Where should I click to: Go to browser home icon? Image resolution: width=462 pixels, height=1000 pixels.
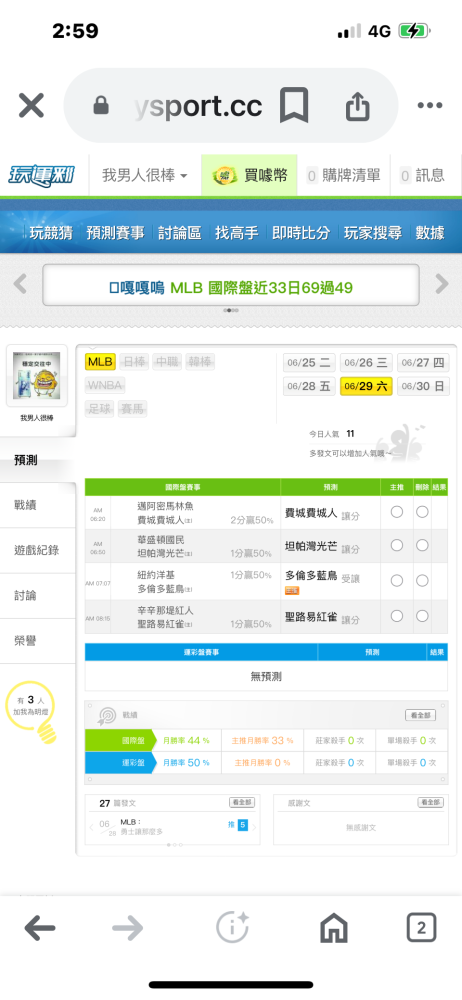pos(334,928)
